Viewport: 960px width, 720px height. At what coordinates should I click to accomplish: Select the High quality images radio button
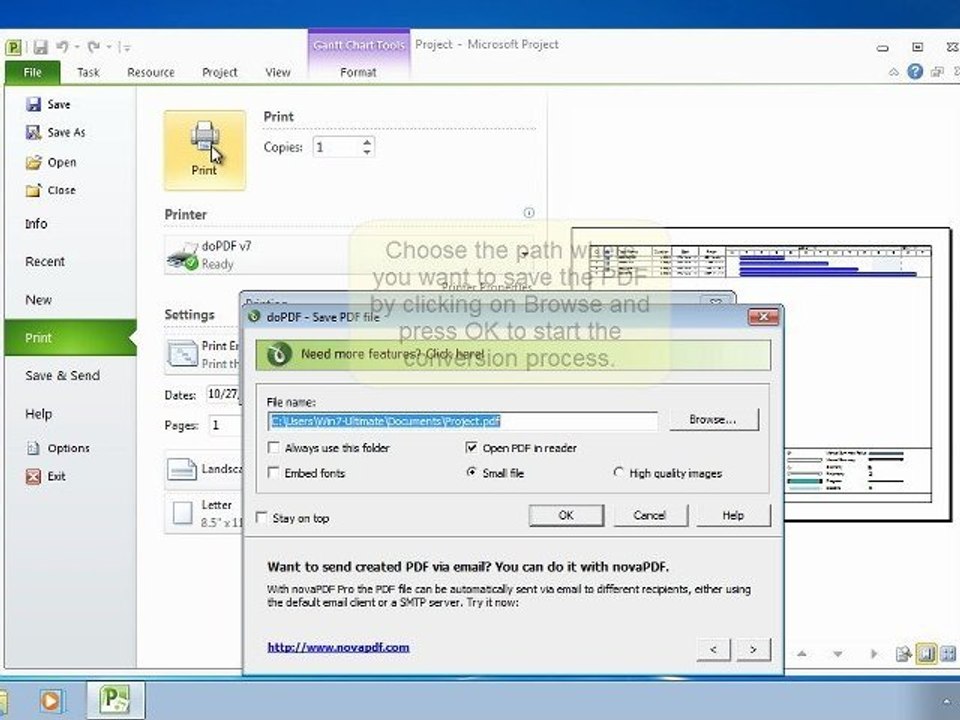click(x=618, y=473)
